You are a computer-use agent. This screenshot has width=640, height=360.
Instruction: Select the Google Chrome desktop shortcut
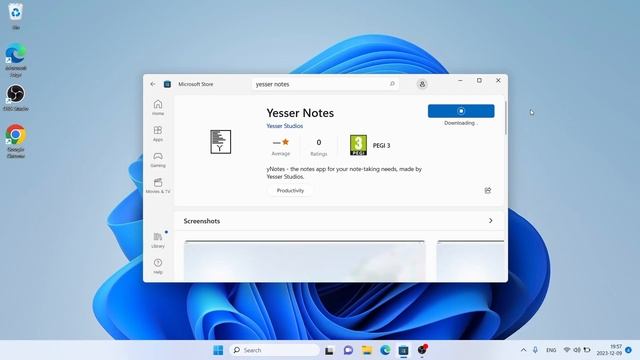[x=16, y=141]
